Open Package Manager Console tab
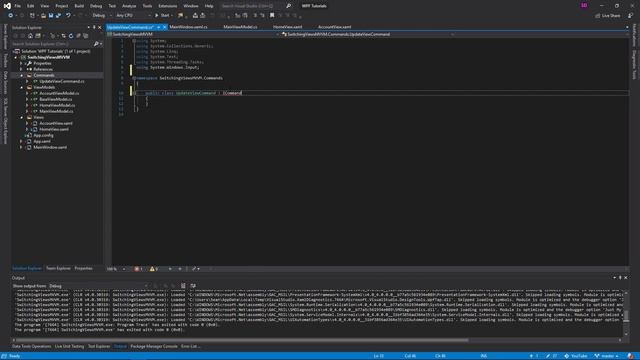Viewport: 640px width, 360px height. click(154, 346)
